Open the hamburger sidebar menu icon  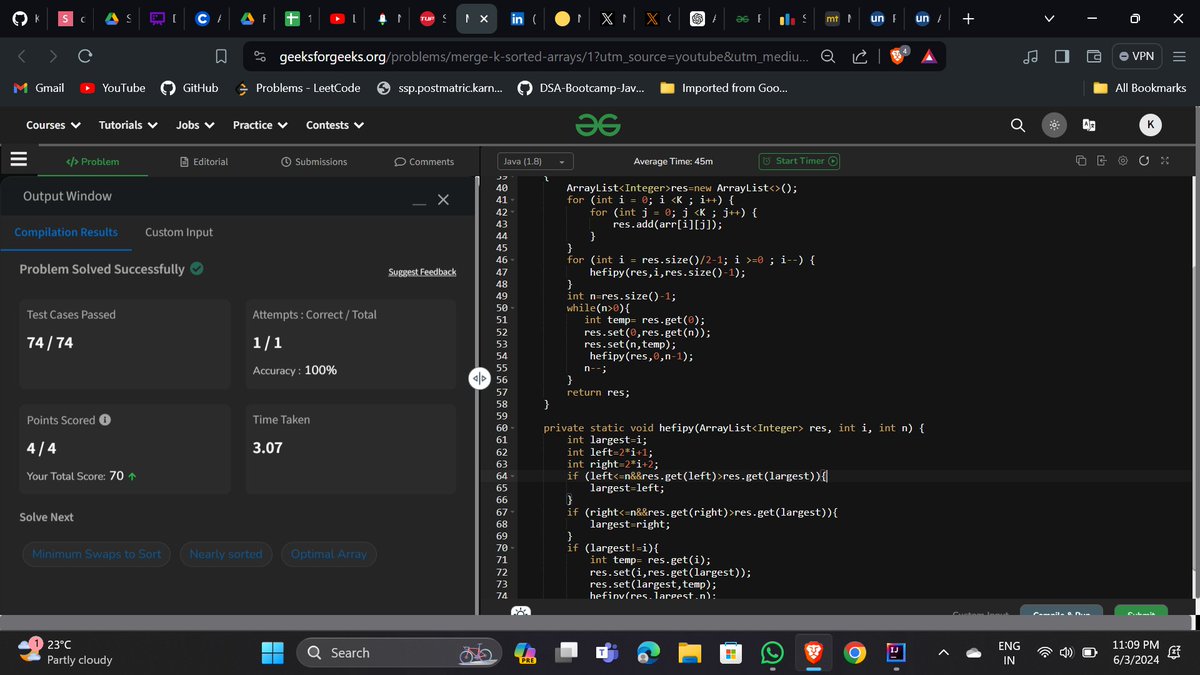point(17,160)
